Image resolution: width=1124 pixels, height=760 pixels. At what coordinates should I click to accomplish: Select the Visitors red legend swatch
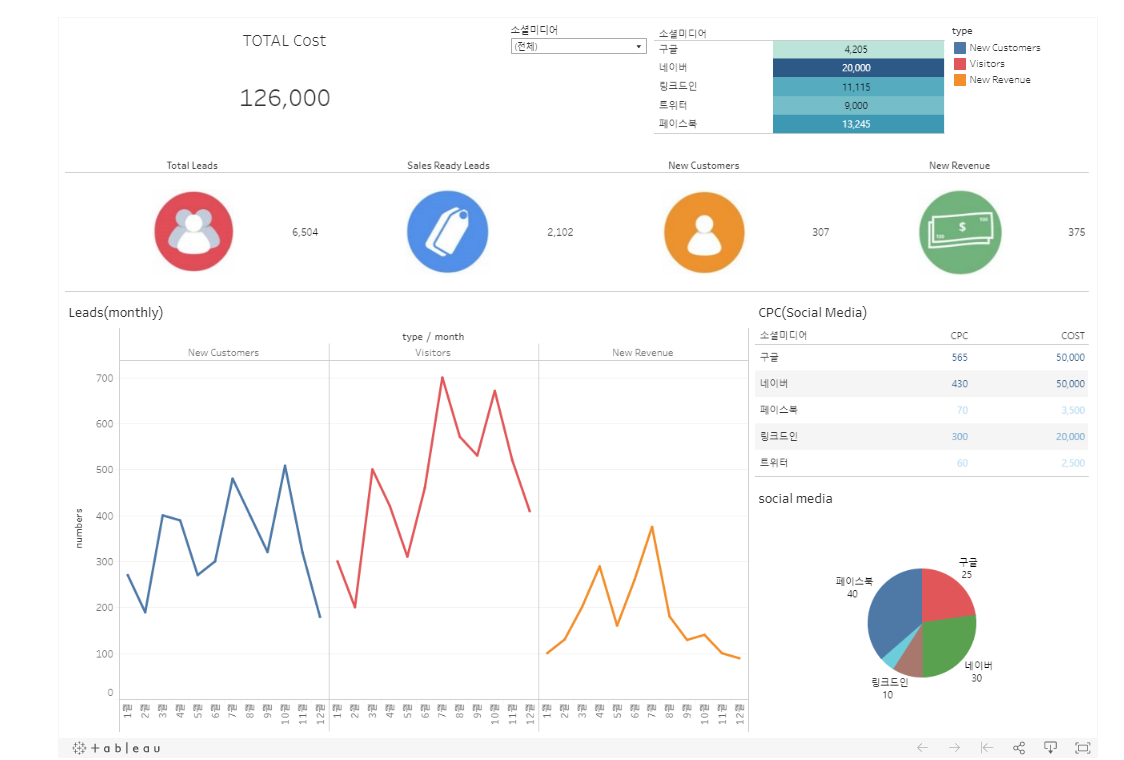click(960, 64)
